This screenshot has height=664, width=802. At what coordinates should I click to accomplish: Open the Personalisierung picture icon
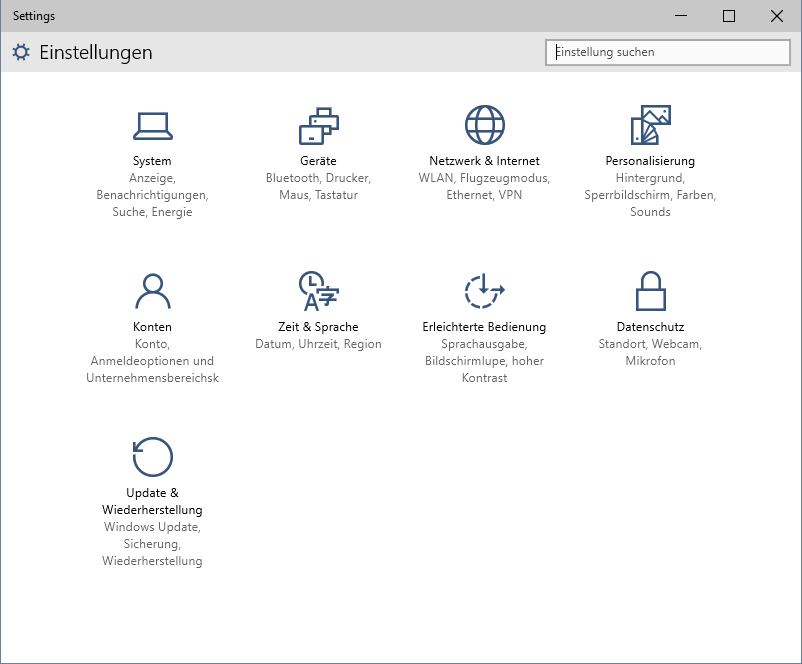(x=650, y=125)
